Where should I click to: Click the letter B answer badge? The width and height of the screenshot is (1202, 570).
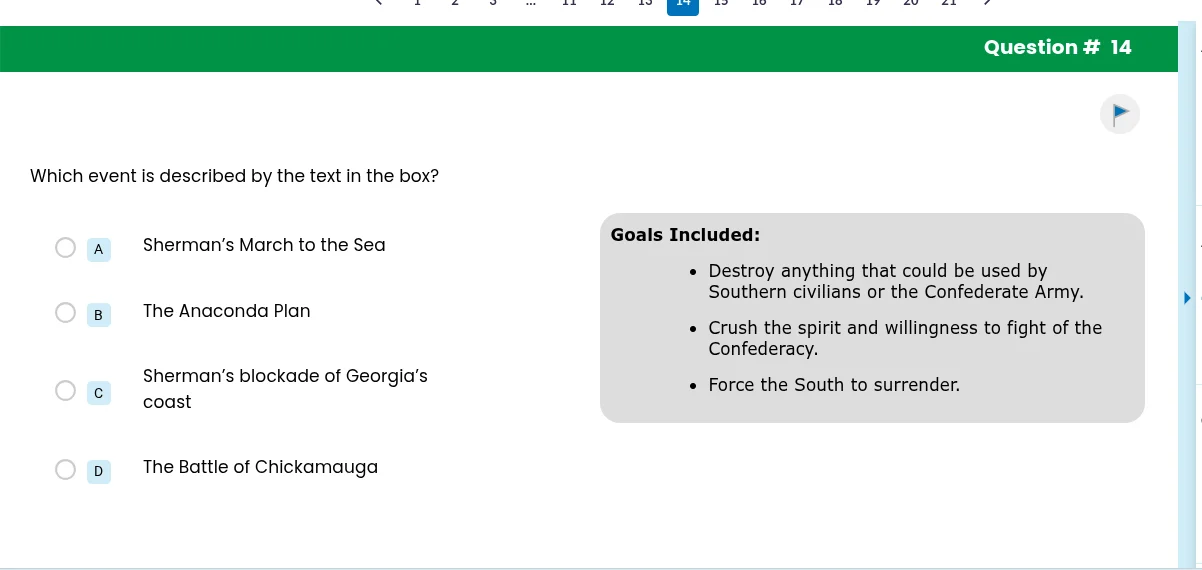(x=98, y=315)
